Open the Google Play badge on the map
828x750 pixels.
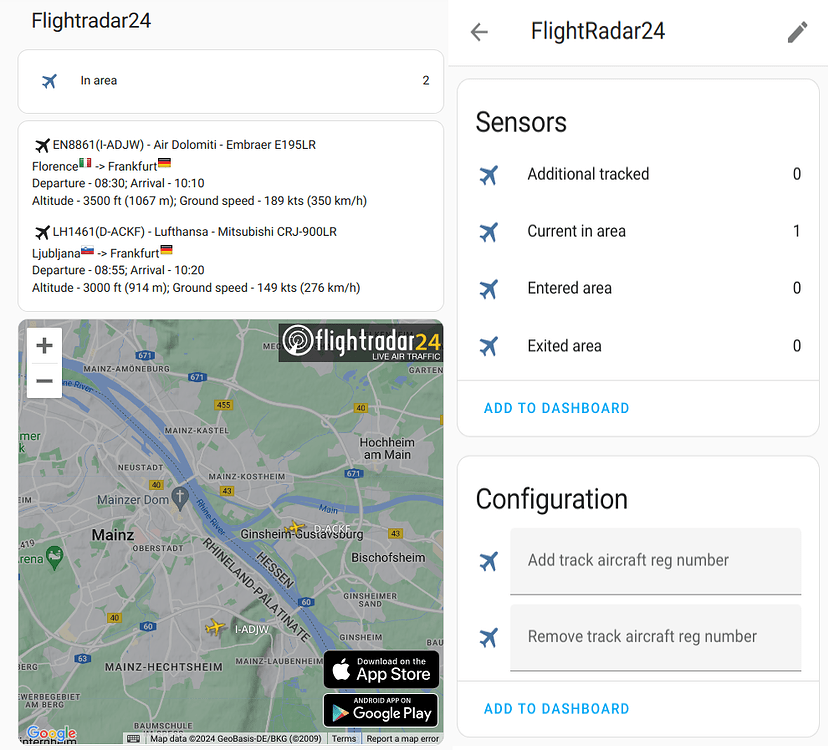point(381,711)
